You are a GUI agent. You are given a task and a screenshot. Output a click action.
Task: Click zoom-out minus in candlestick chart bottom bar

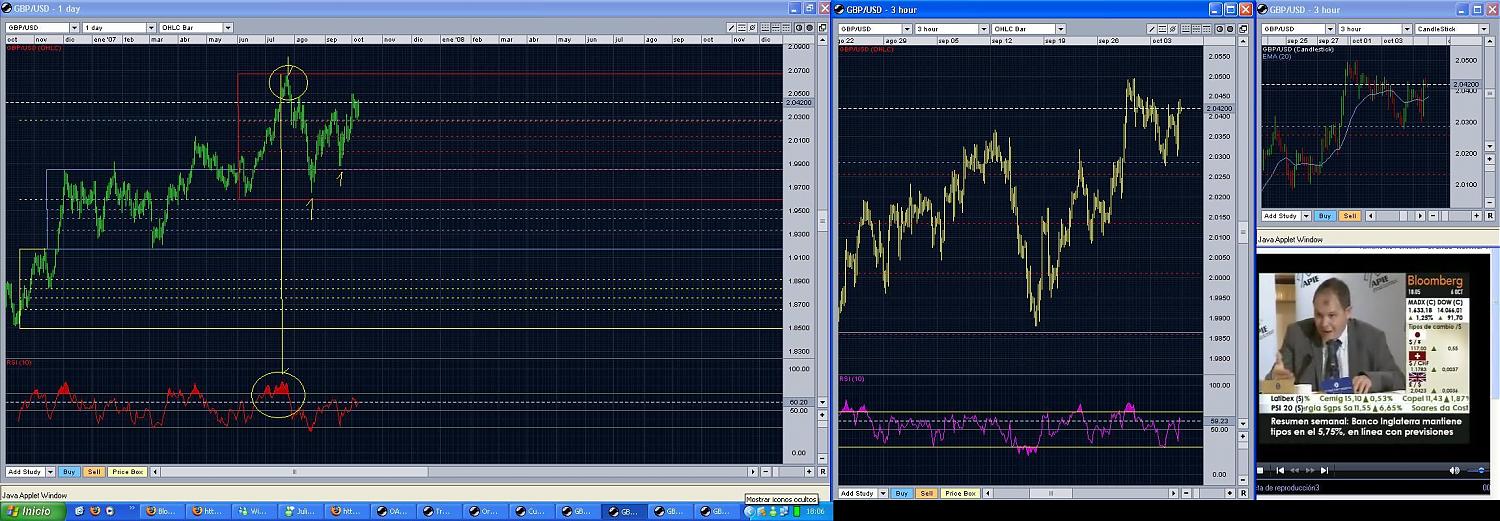[x=1433, y=216]
